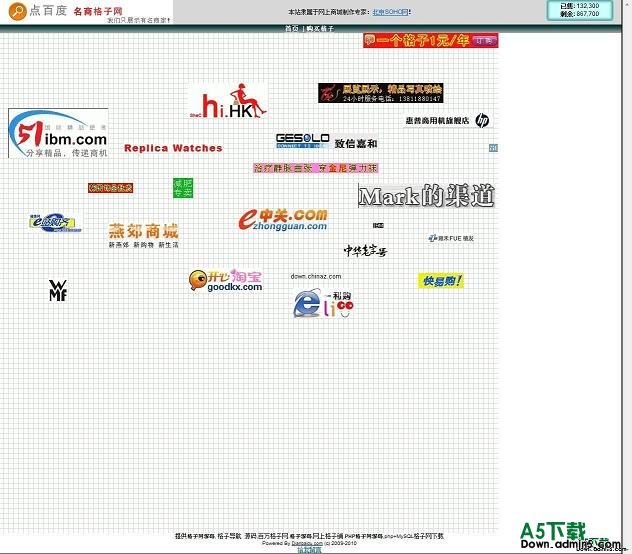Click the GESOLO logo
Image resolution: width=632 pixels, height=554 pixels.
point(302,140)
